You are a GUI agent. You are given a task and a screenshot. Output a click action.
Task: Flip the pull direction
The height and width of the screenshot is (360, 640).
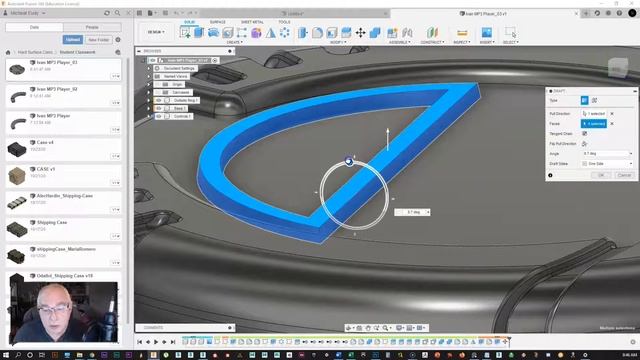pos(584,144)
